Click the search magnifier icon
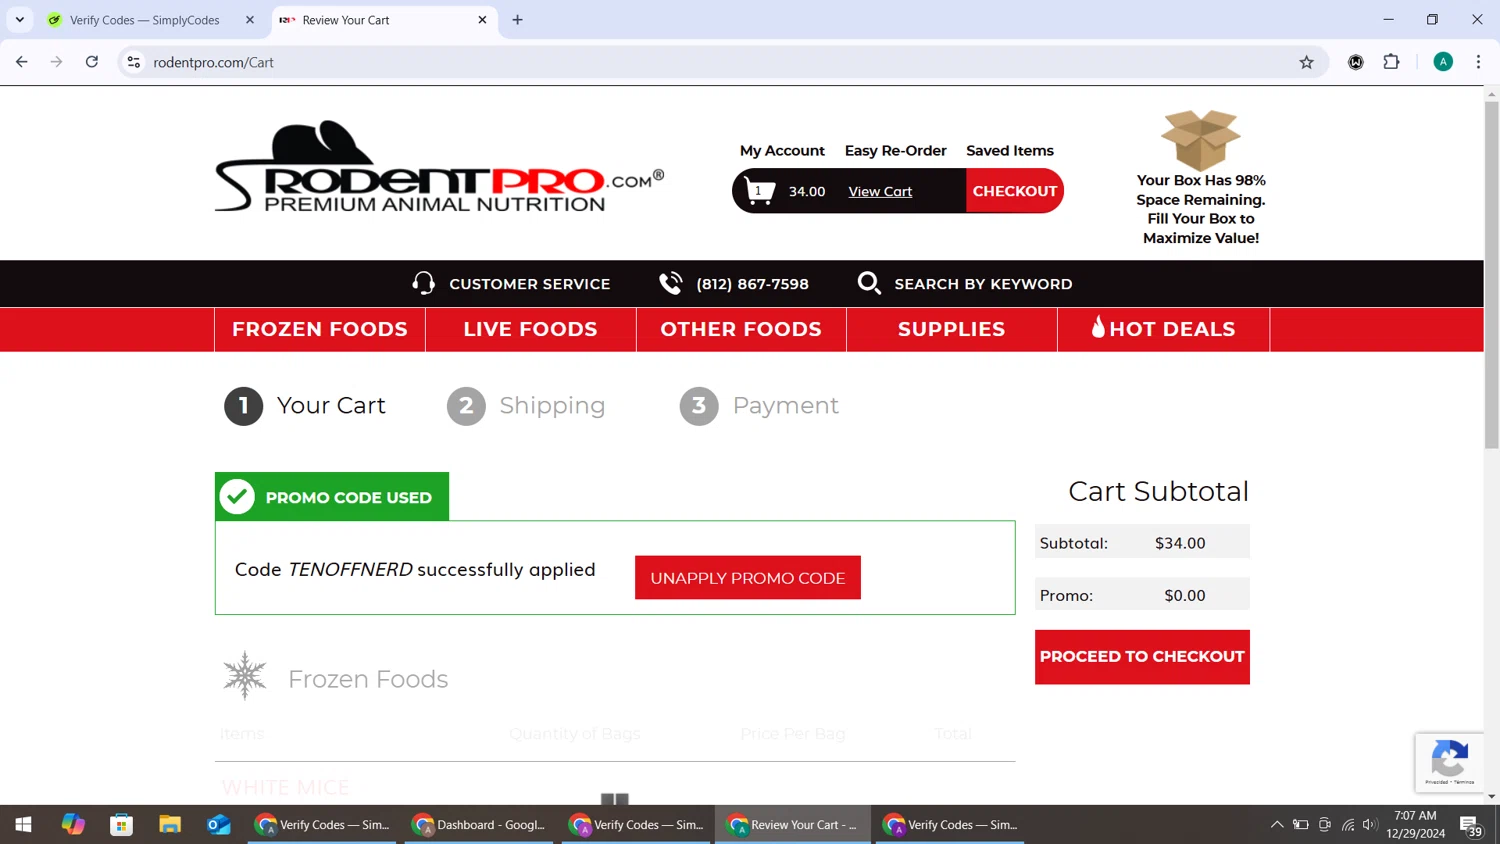The width and height of the screenshot is (1500, 844). (869, 284)
